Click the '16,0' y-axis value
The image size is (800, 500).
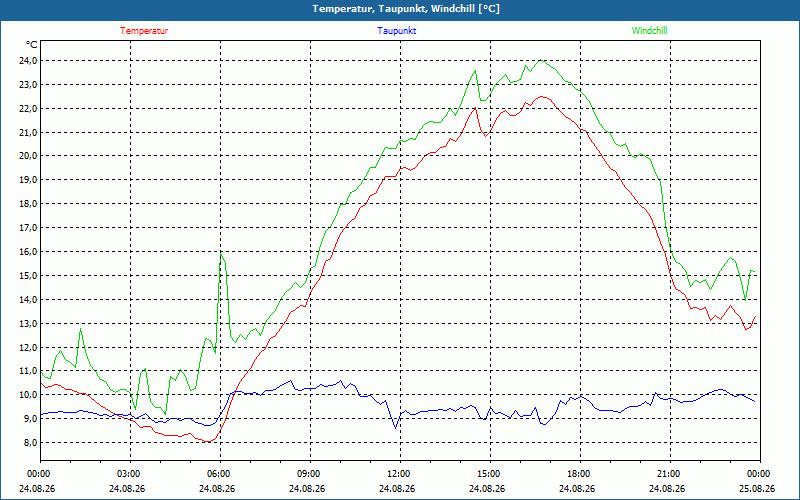29,252
